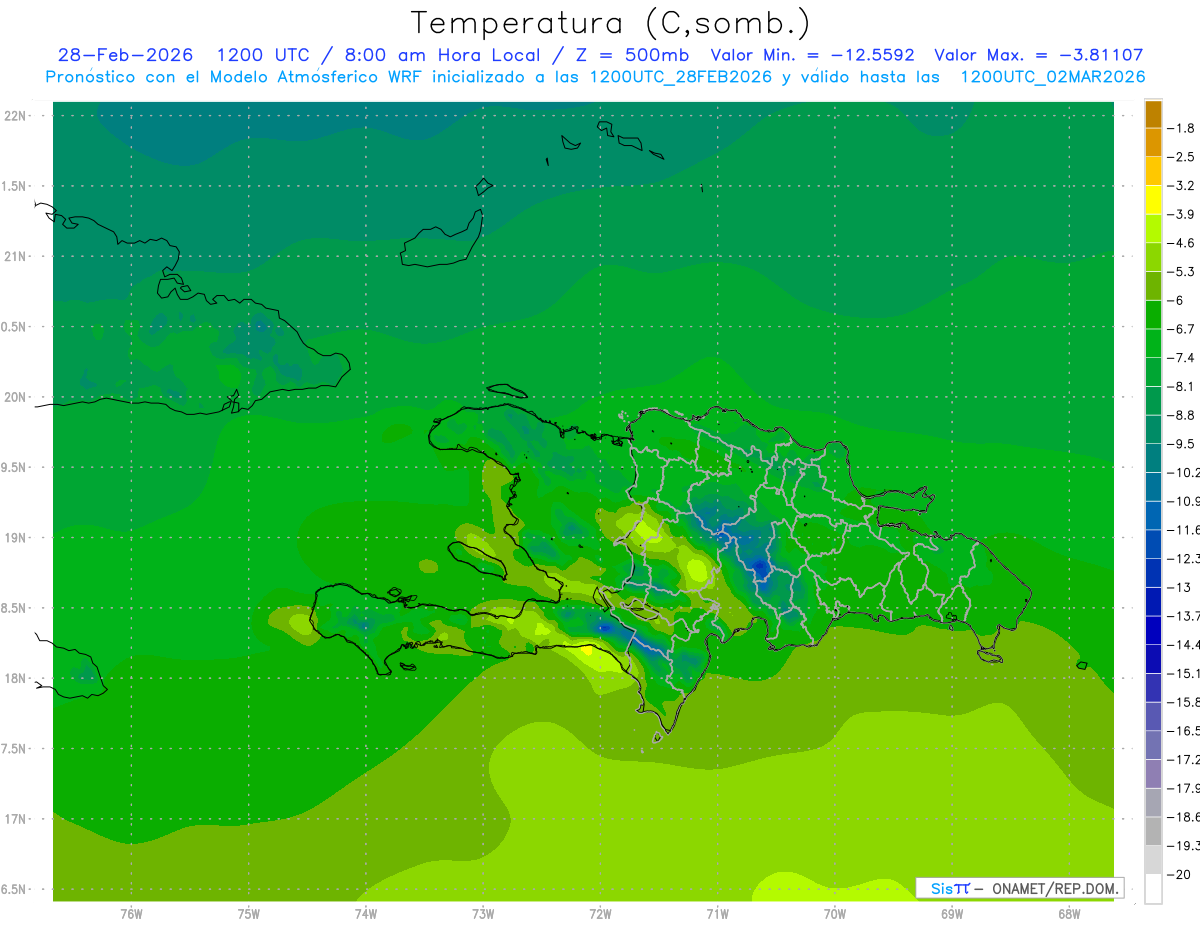Image resolution: width=1200 pixels, height=927 pixels.
Task: Pick the blue swatch between -11.6 and -12.3
Action: (x=1153, y=544)
